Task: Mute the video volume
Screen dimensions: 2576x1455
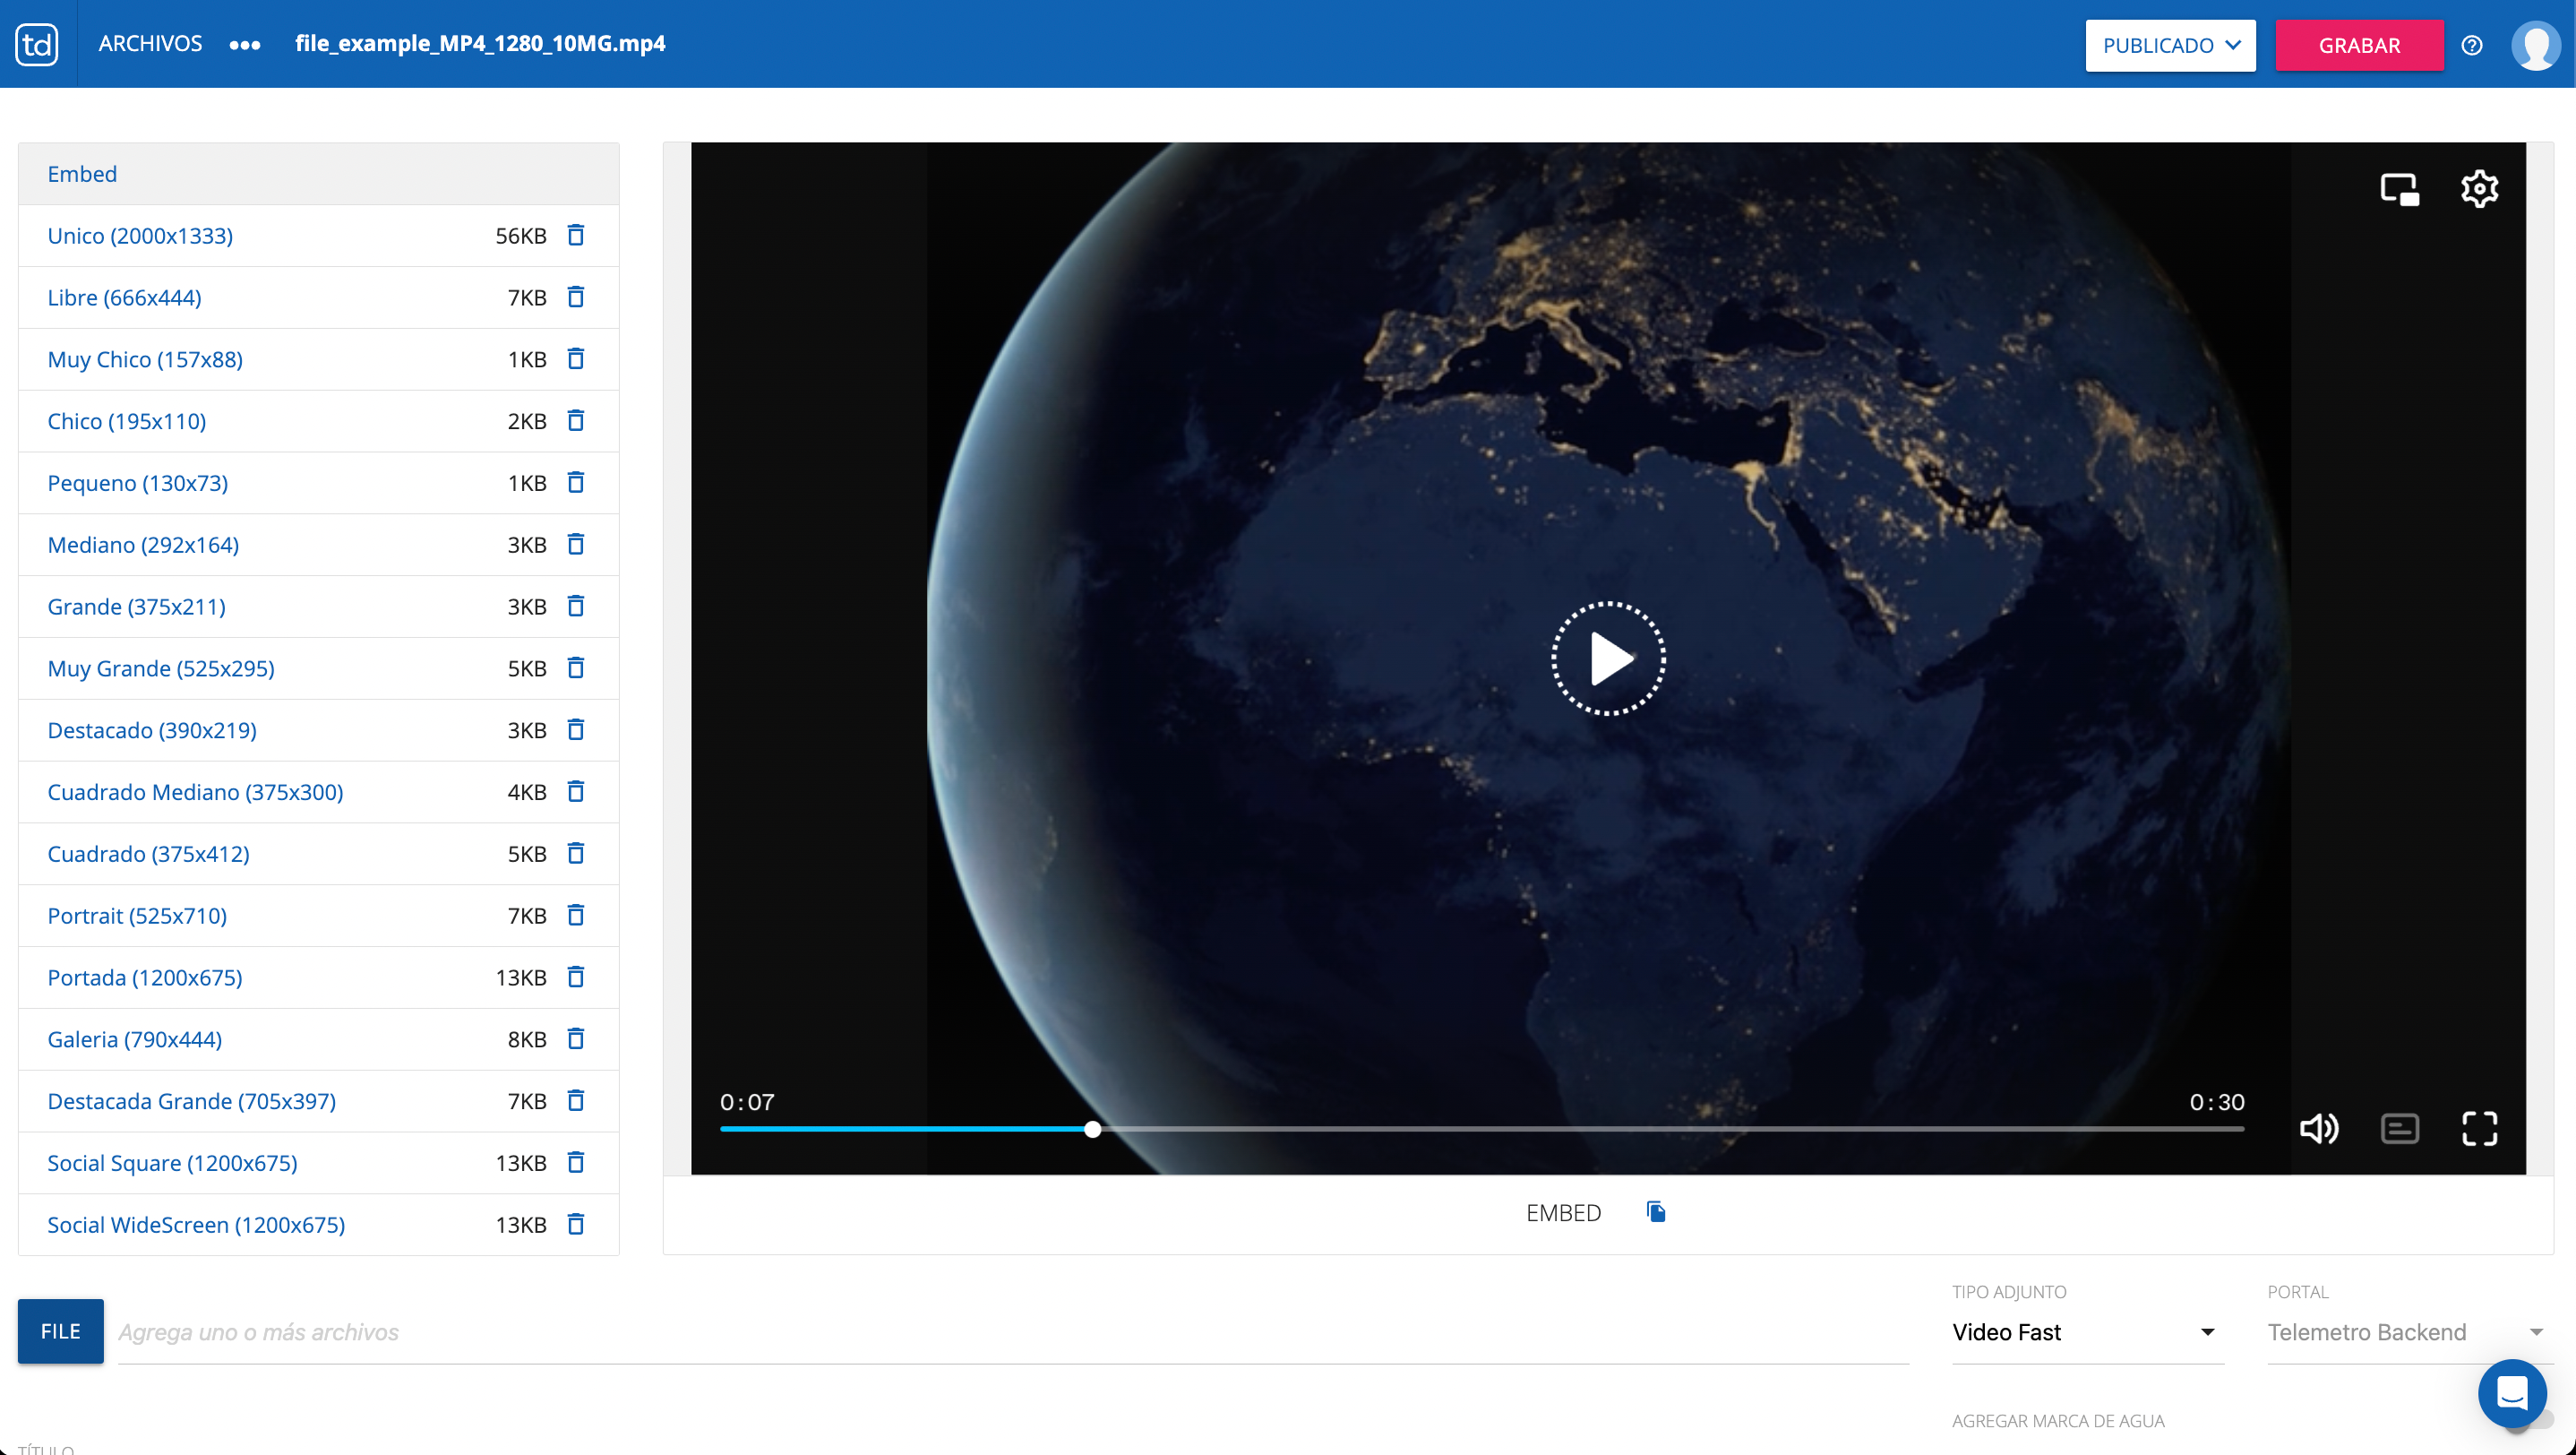Action: coord(2319,1129)
